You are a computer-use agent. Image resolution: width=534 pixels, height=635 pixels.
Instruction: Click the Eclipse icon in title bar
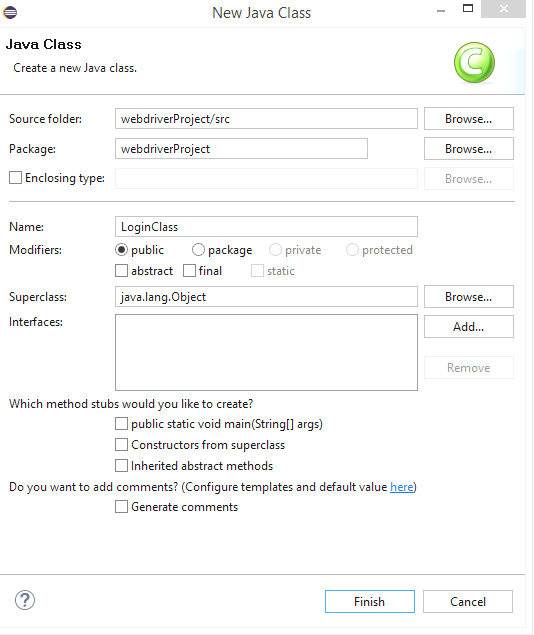pyautogui.click(x=10, y=12)
